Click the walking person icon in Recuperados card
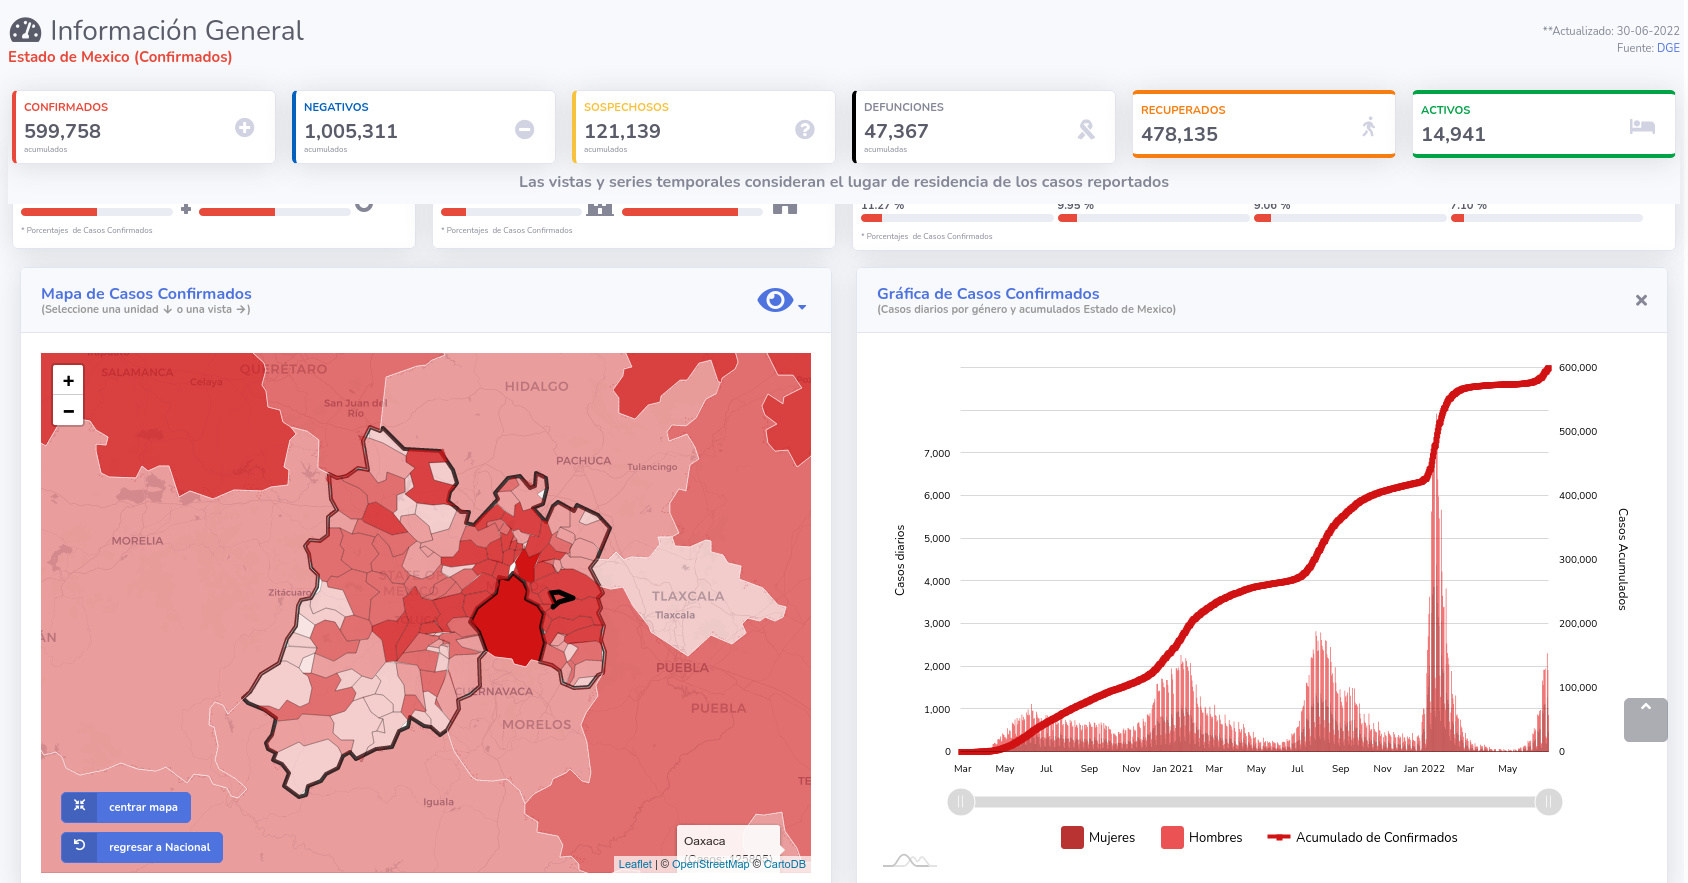Image resolution: width=1688 pixels, height=883 pixels. pyautogui.click(x=1368, y=127)
